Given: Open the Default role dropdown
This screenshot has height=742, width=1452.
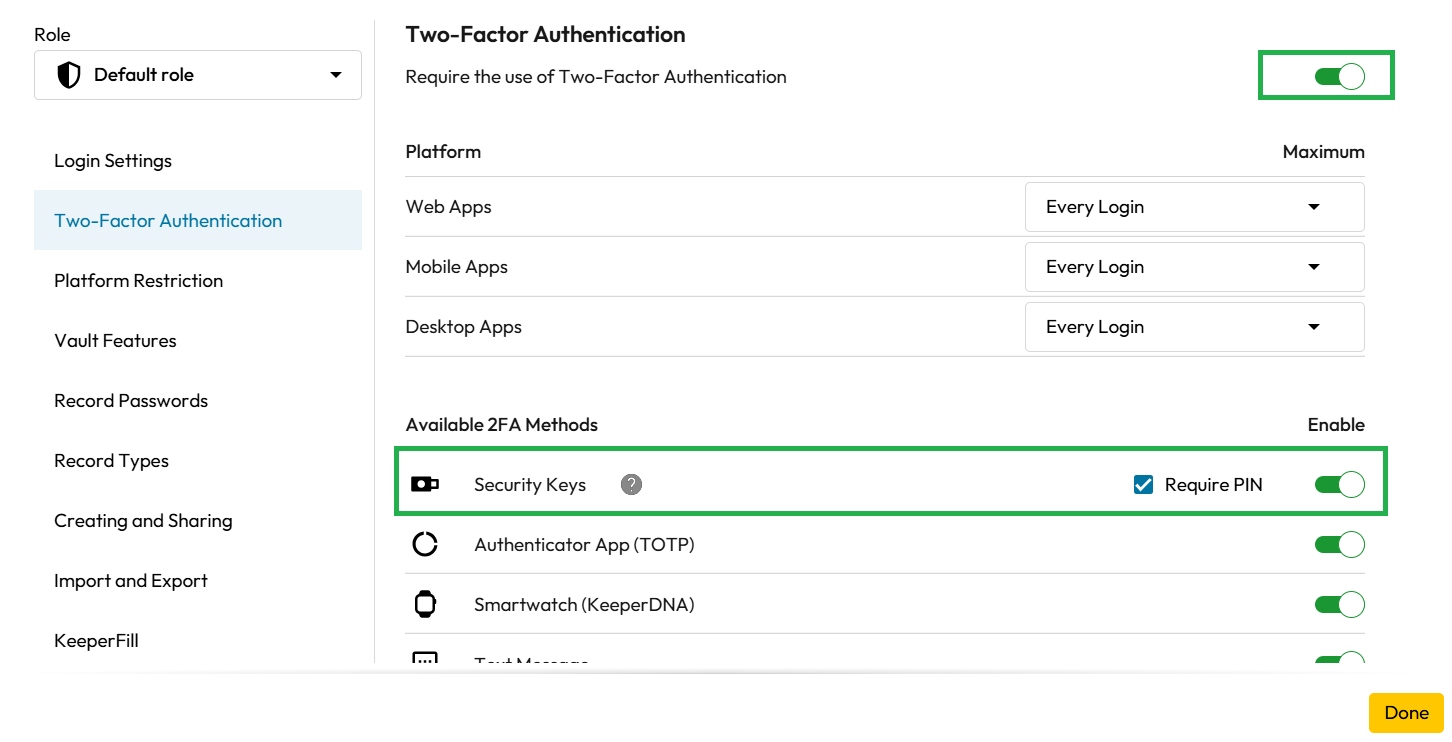Looking at the screenshot, I should pos(198,75).
